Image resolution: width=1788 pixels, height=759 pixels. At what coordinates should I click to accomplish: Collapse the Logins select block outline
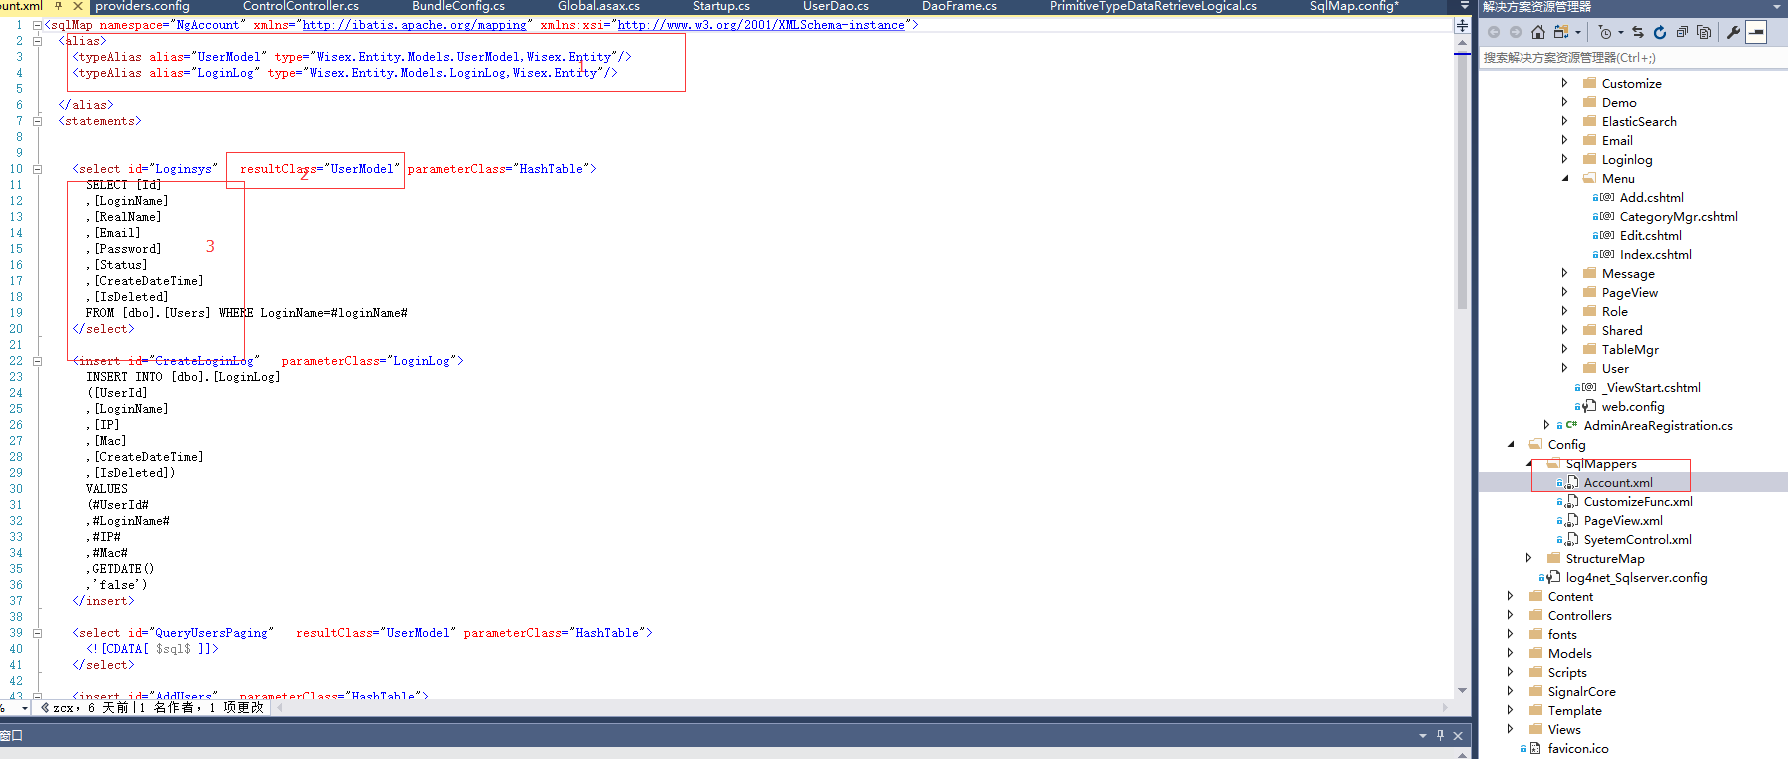click(x=37, y=169)
